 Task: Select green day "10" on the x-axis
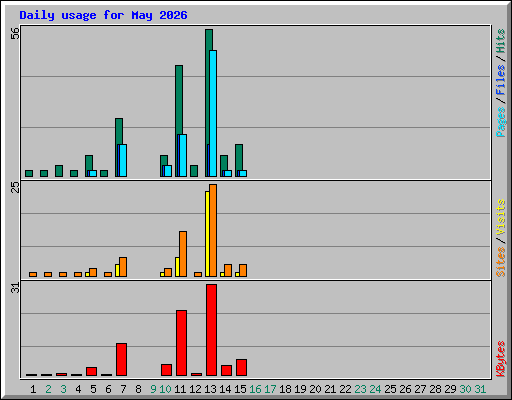(x=165, y=389)
